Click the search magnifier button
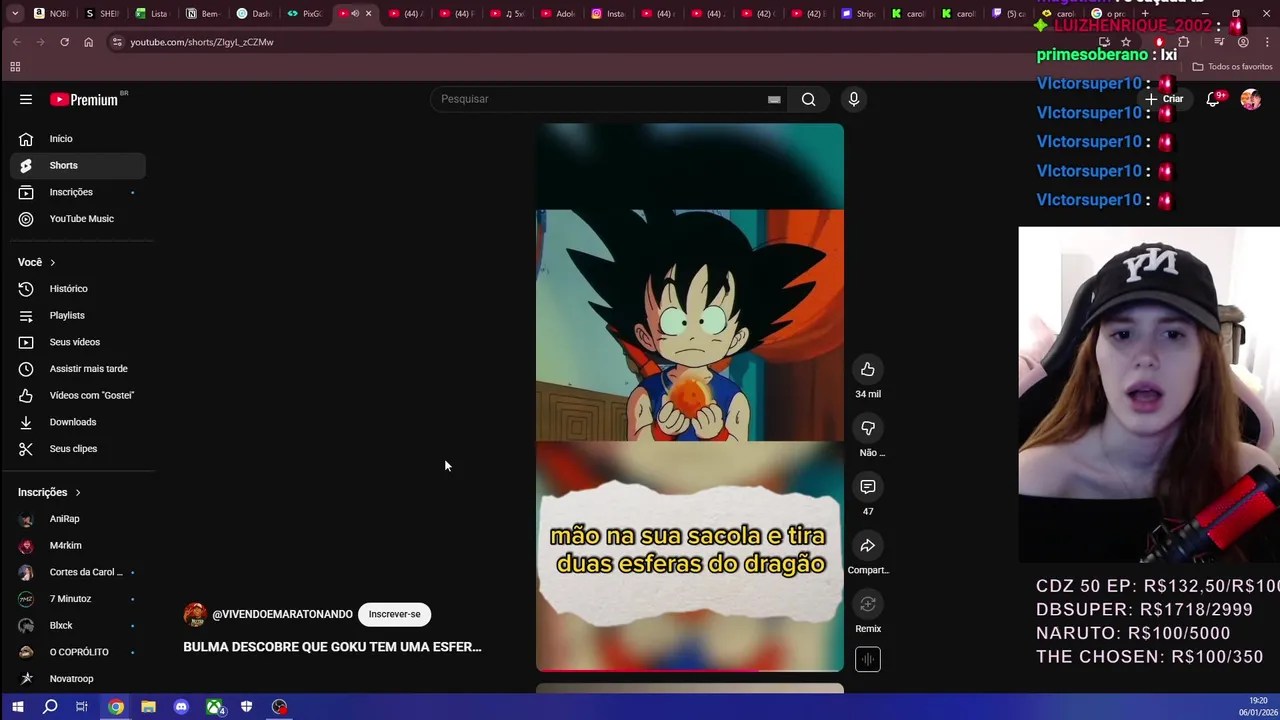Viewport: 1280px width, 720px height. click(x=808, y=99)
